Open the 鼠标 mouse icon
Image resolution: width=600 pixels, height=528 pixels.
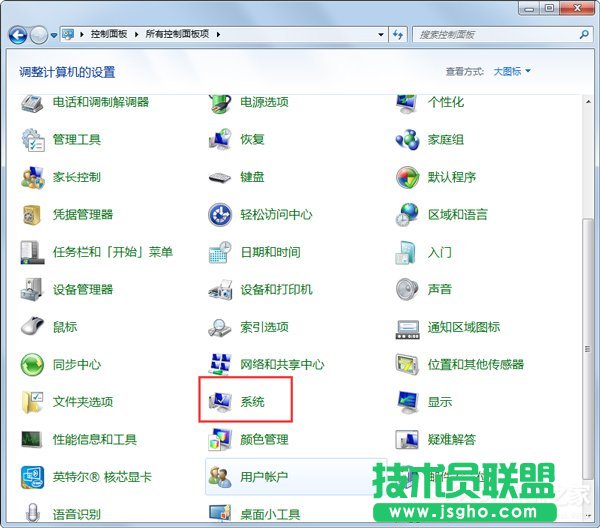[x=33, y=326]
